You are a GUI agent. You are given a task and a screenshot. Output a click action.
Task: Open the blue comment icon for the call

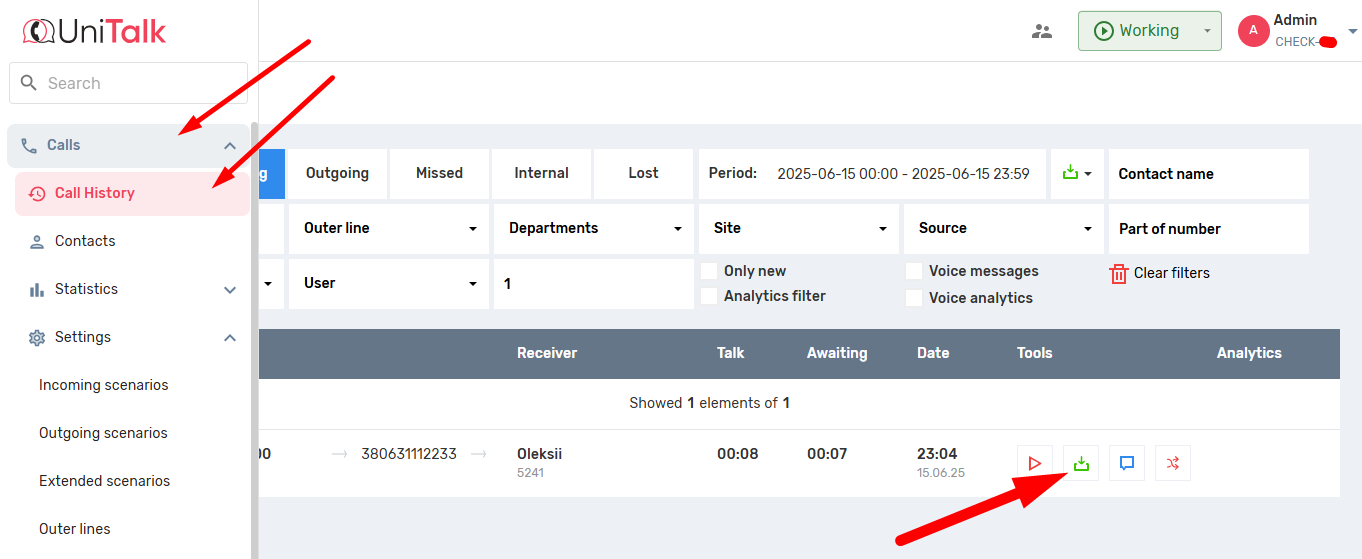point(1126,463)
